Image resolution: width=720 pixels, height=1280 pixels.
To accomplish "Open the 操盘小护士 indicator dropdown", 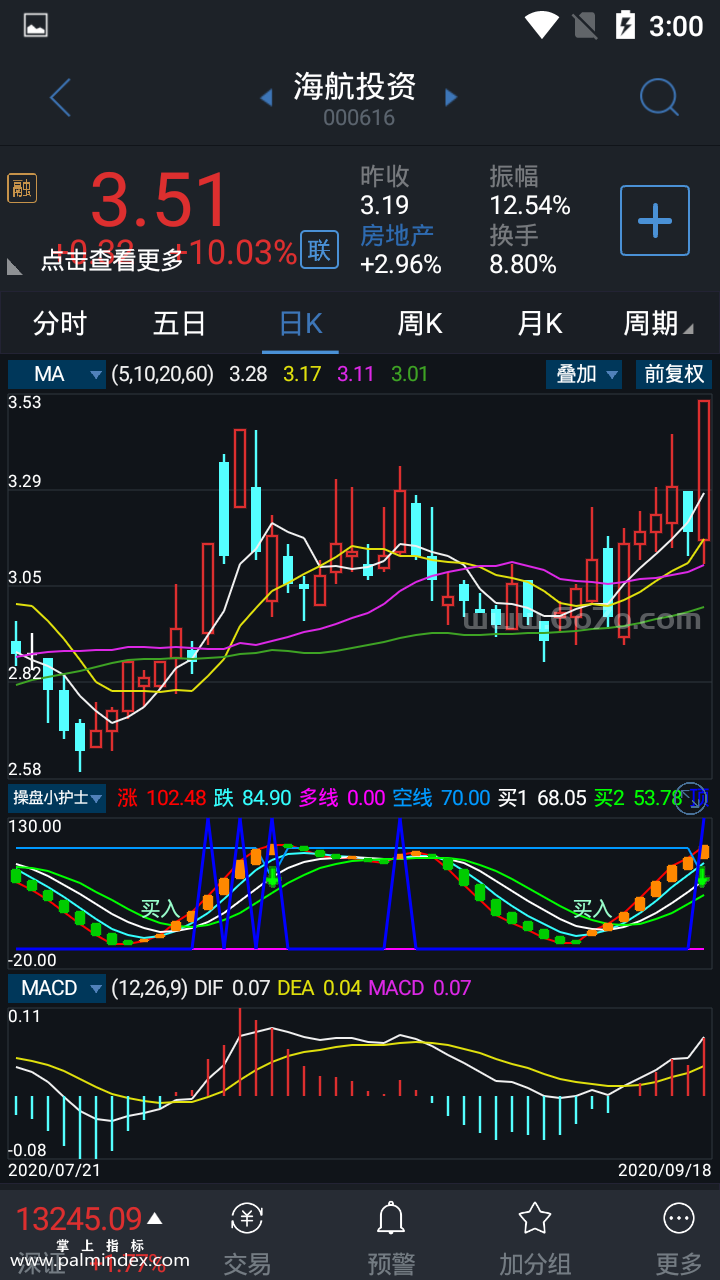I will point(57,798).
